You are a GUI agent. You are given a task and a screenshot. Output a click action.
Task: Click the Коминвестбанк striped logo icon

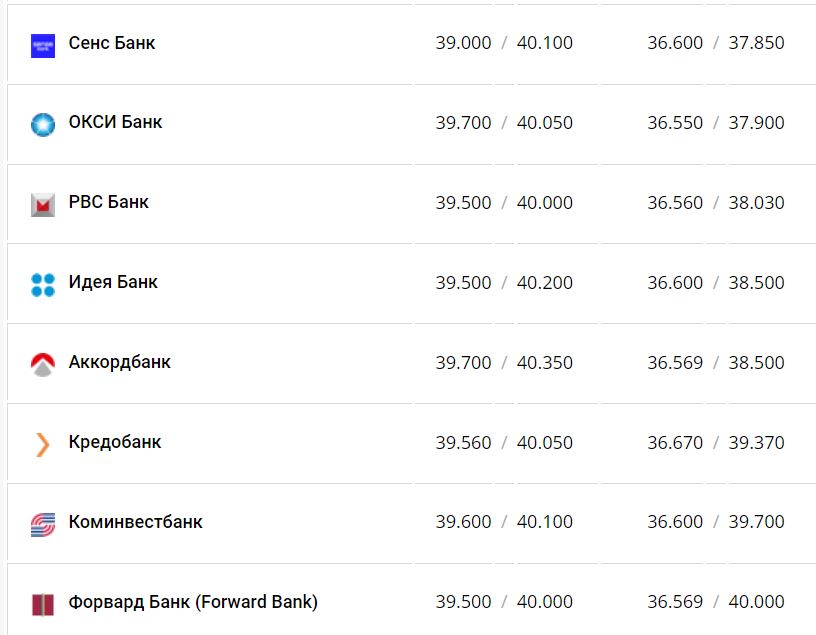tap(43, 524)
